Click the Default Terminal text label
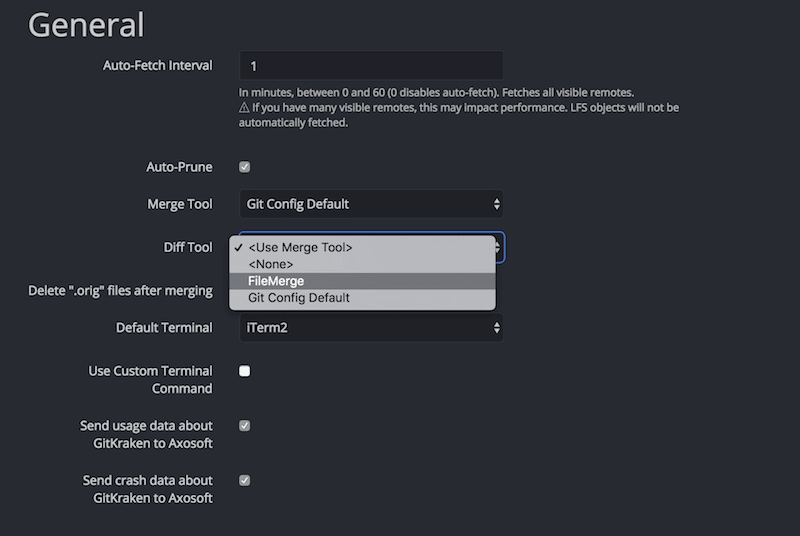The image size is (800, 536). coord(164,327)
